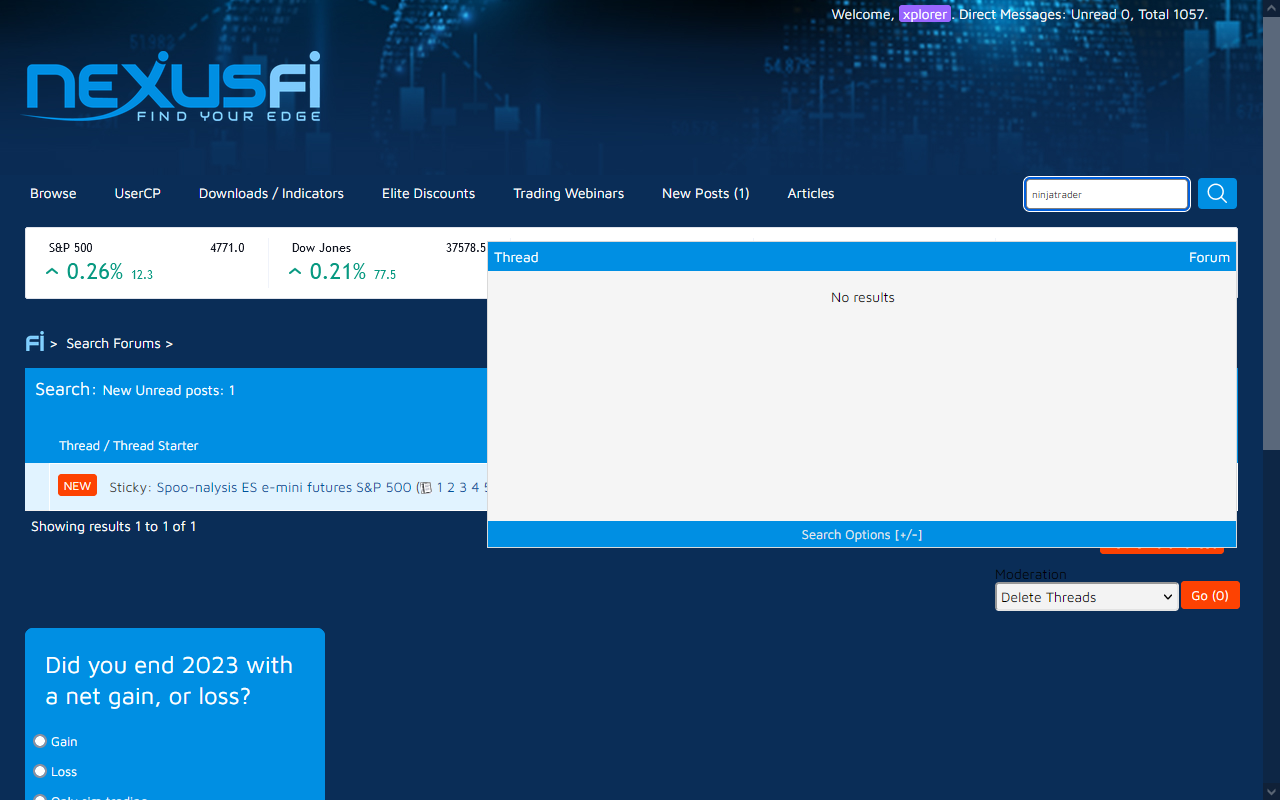The width and height of the screenshot is (1280, 800).
Task: Click the Fi breadcrumb home icon
Action: [x=34, y=343]
